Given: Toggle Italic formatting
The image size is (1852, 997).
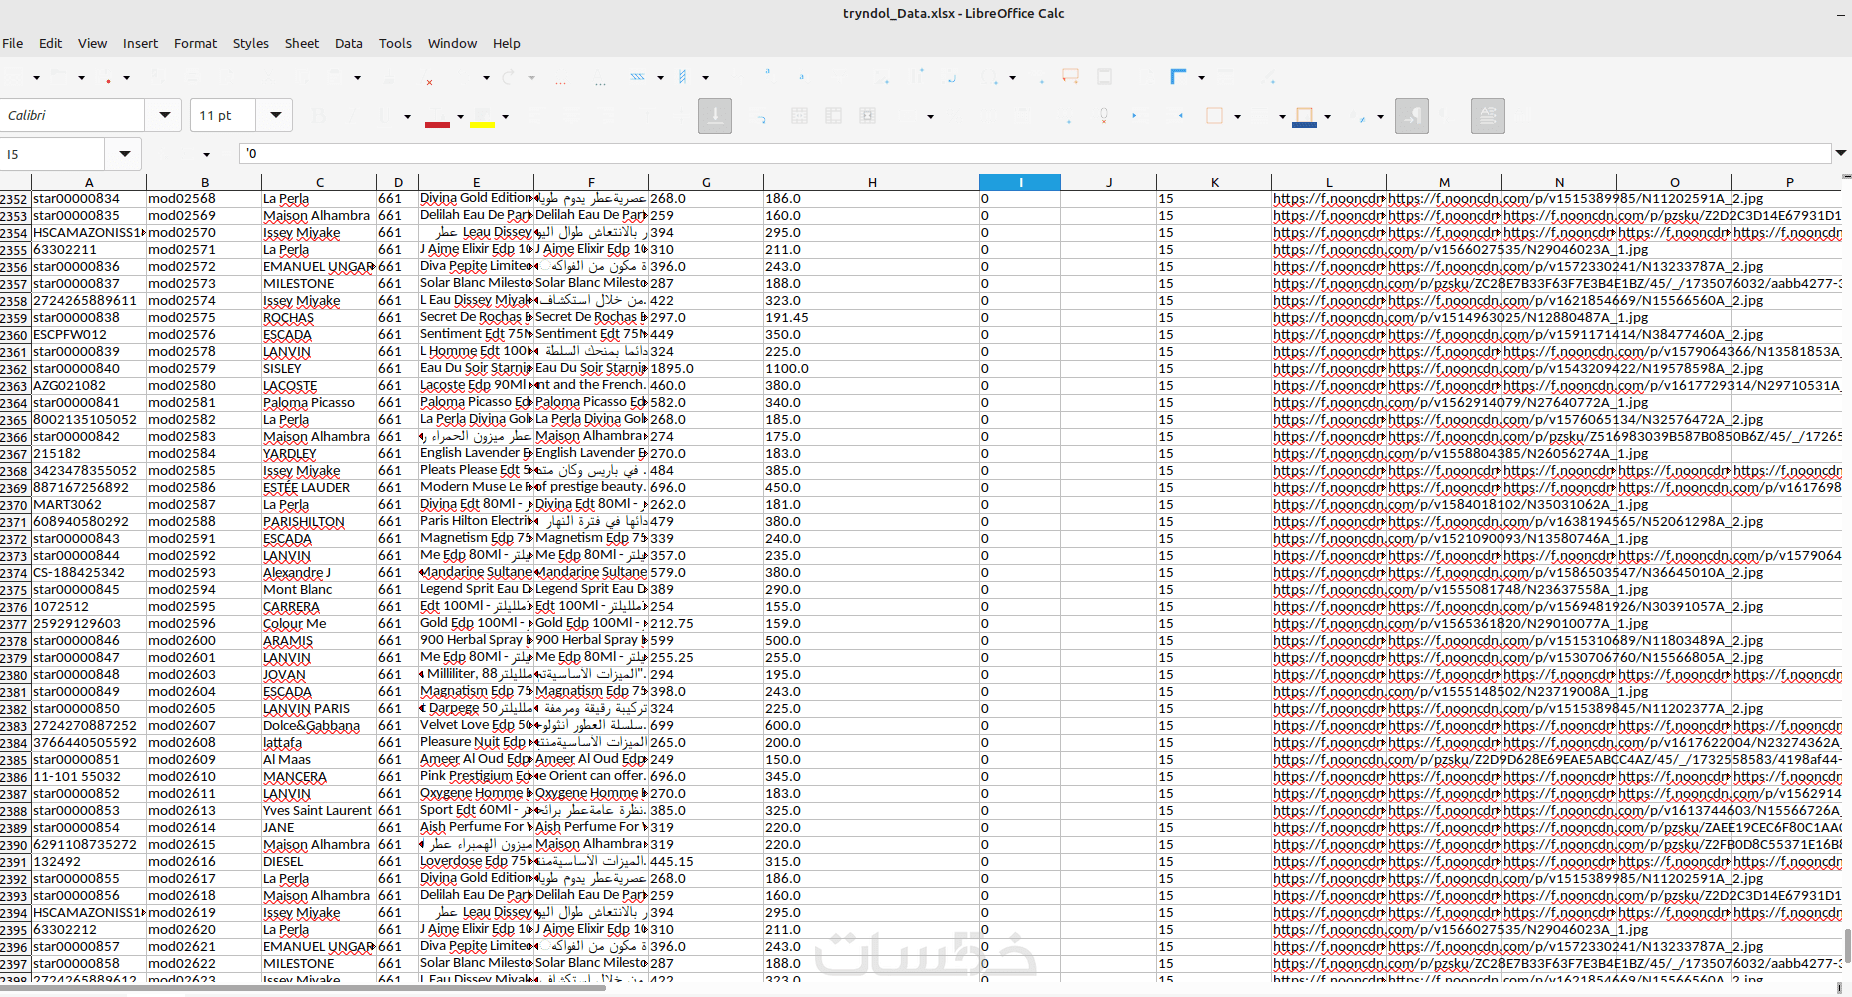Looking at the screenshot, I should pos(352,116).
